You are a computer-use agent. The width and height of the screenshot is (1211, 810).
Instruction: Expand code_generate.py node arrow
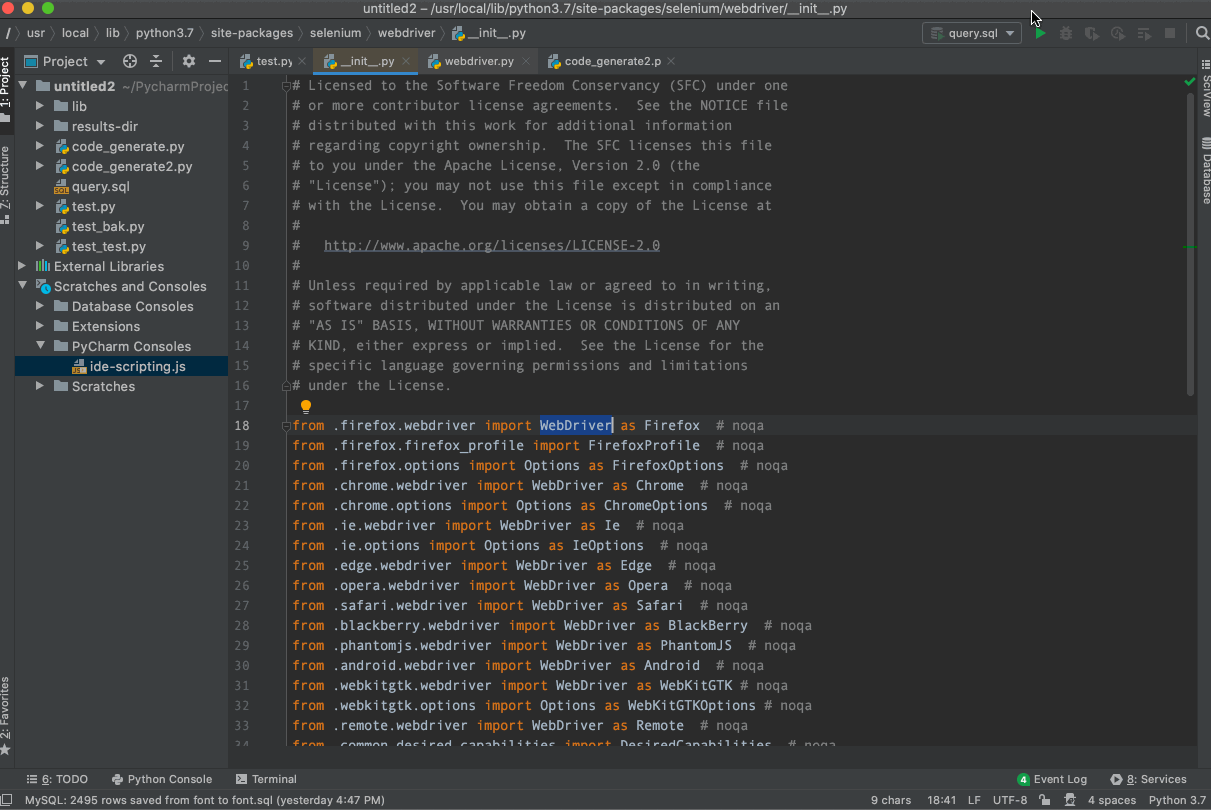[x=40, y=146]
